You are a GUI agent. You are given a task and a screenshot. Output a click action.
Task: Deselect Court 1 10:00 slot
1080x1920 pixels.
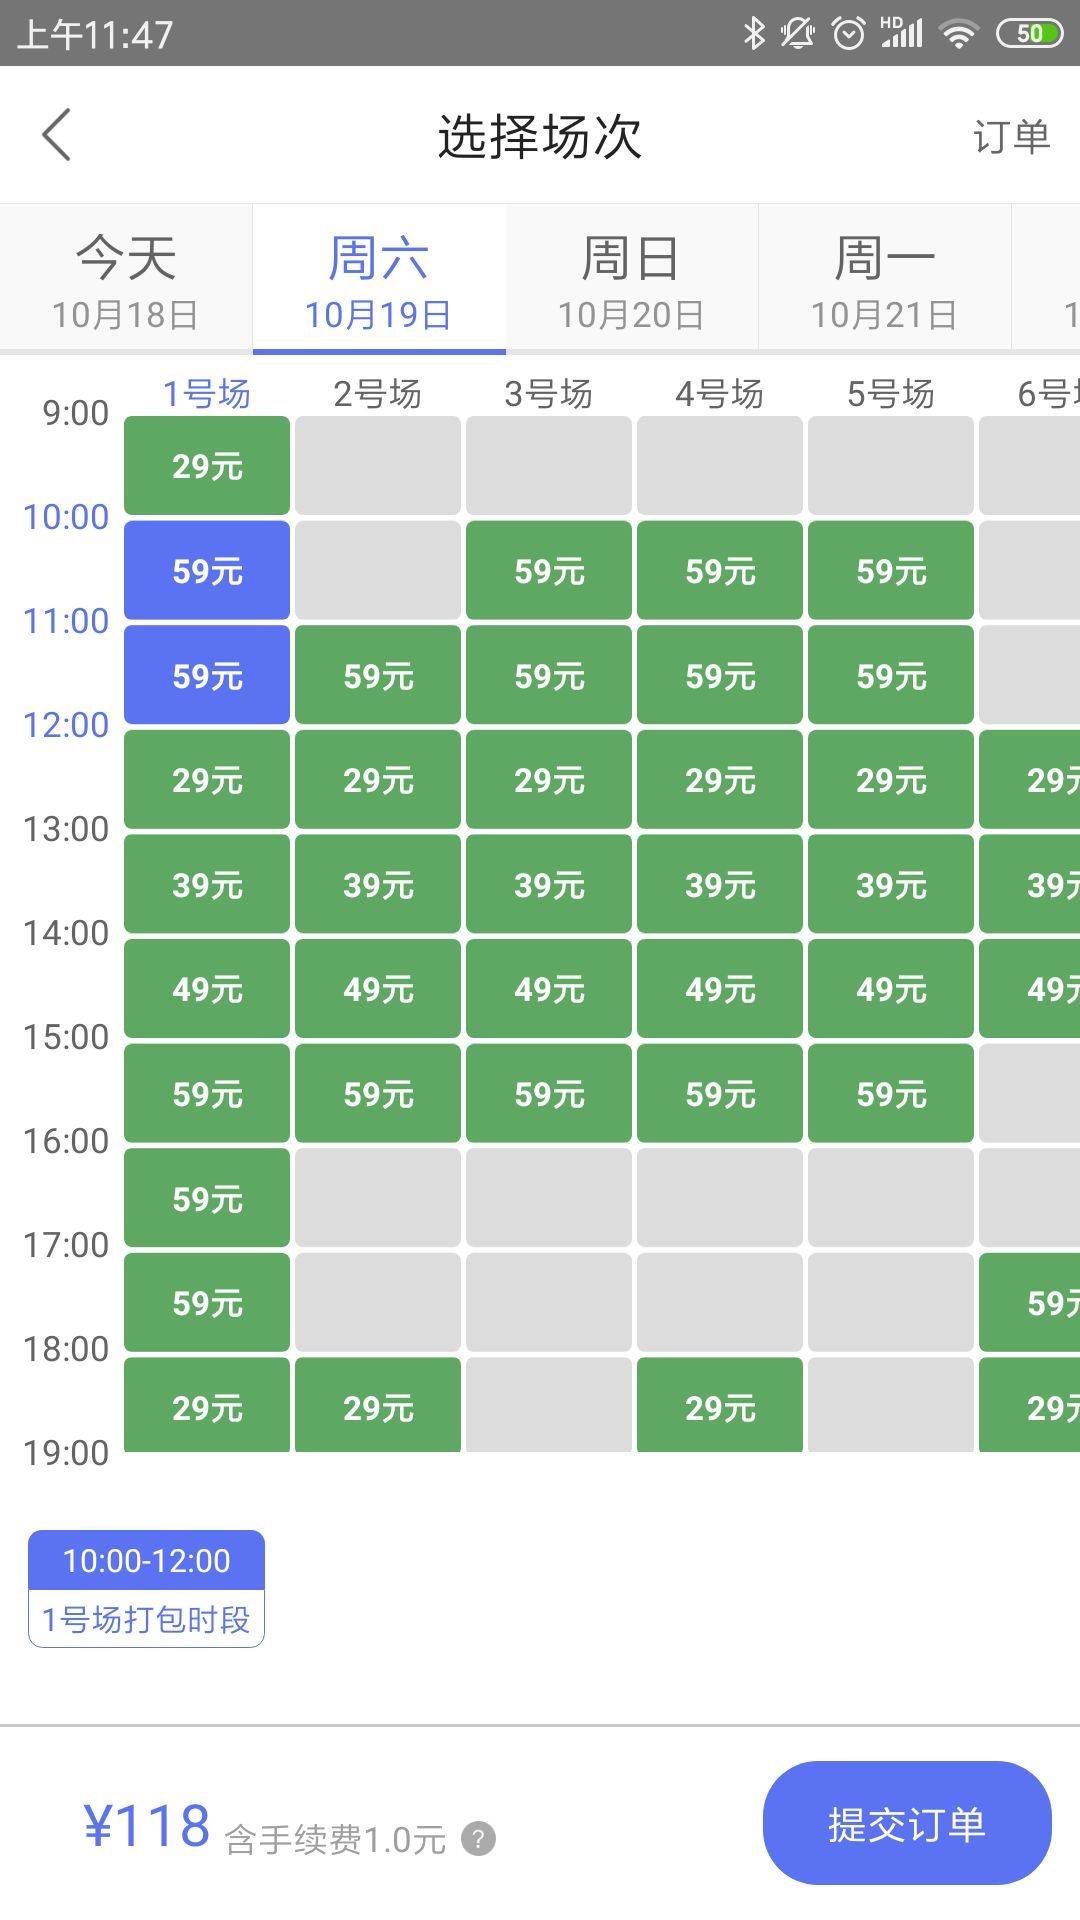[207, 571]
